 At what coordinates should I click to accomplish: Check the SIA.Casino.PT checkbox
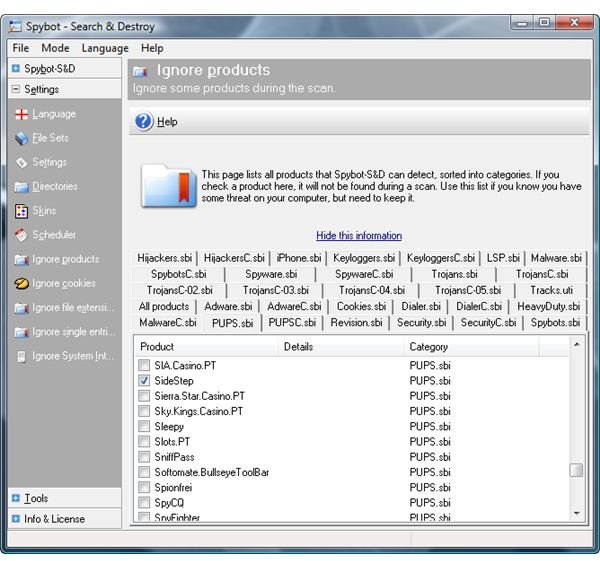(x=144, y=365)
